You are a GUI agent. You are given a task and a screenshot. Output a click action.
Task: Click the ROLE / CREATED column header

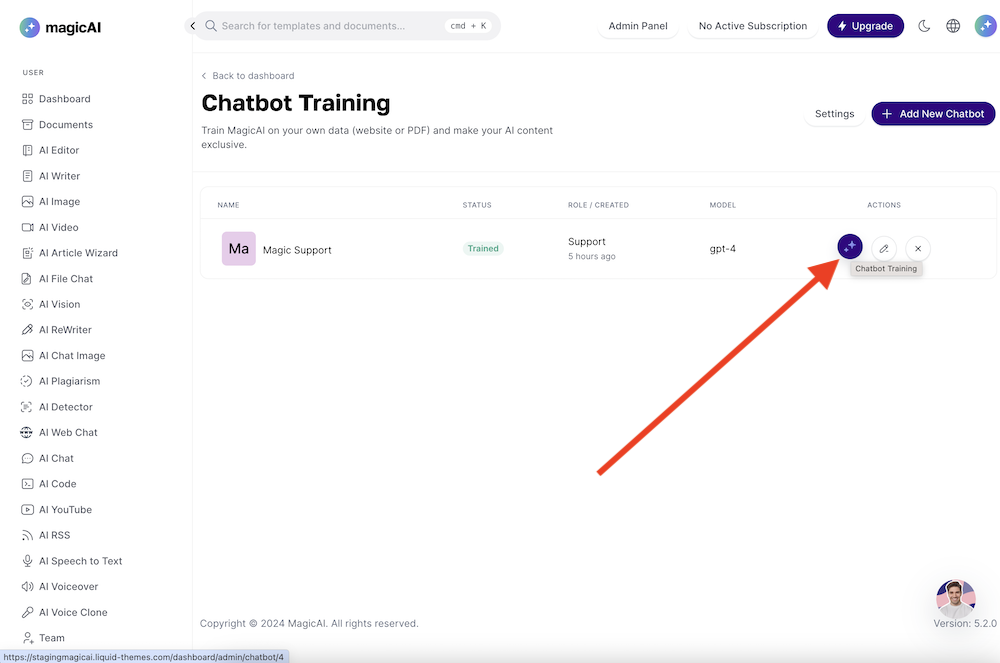point(598,205)
